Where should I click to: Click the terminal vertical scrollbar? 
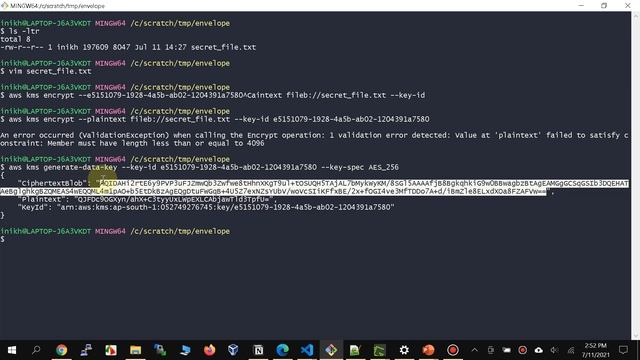pos(636,176)
